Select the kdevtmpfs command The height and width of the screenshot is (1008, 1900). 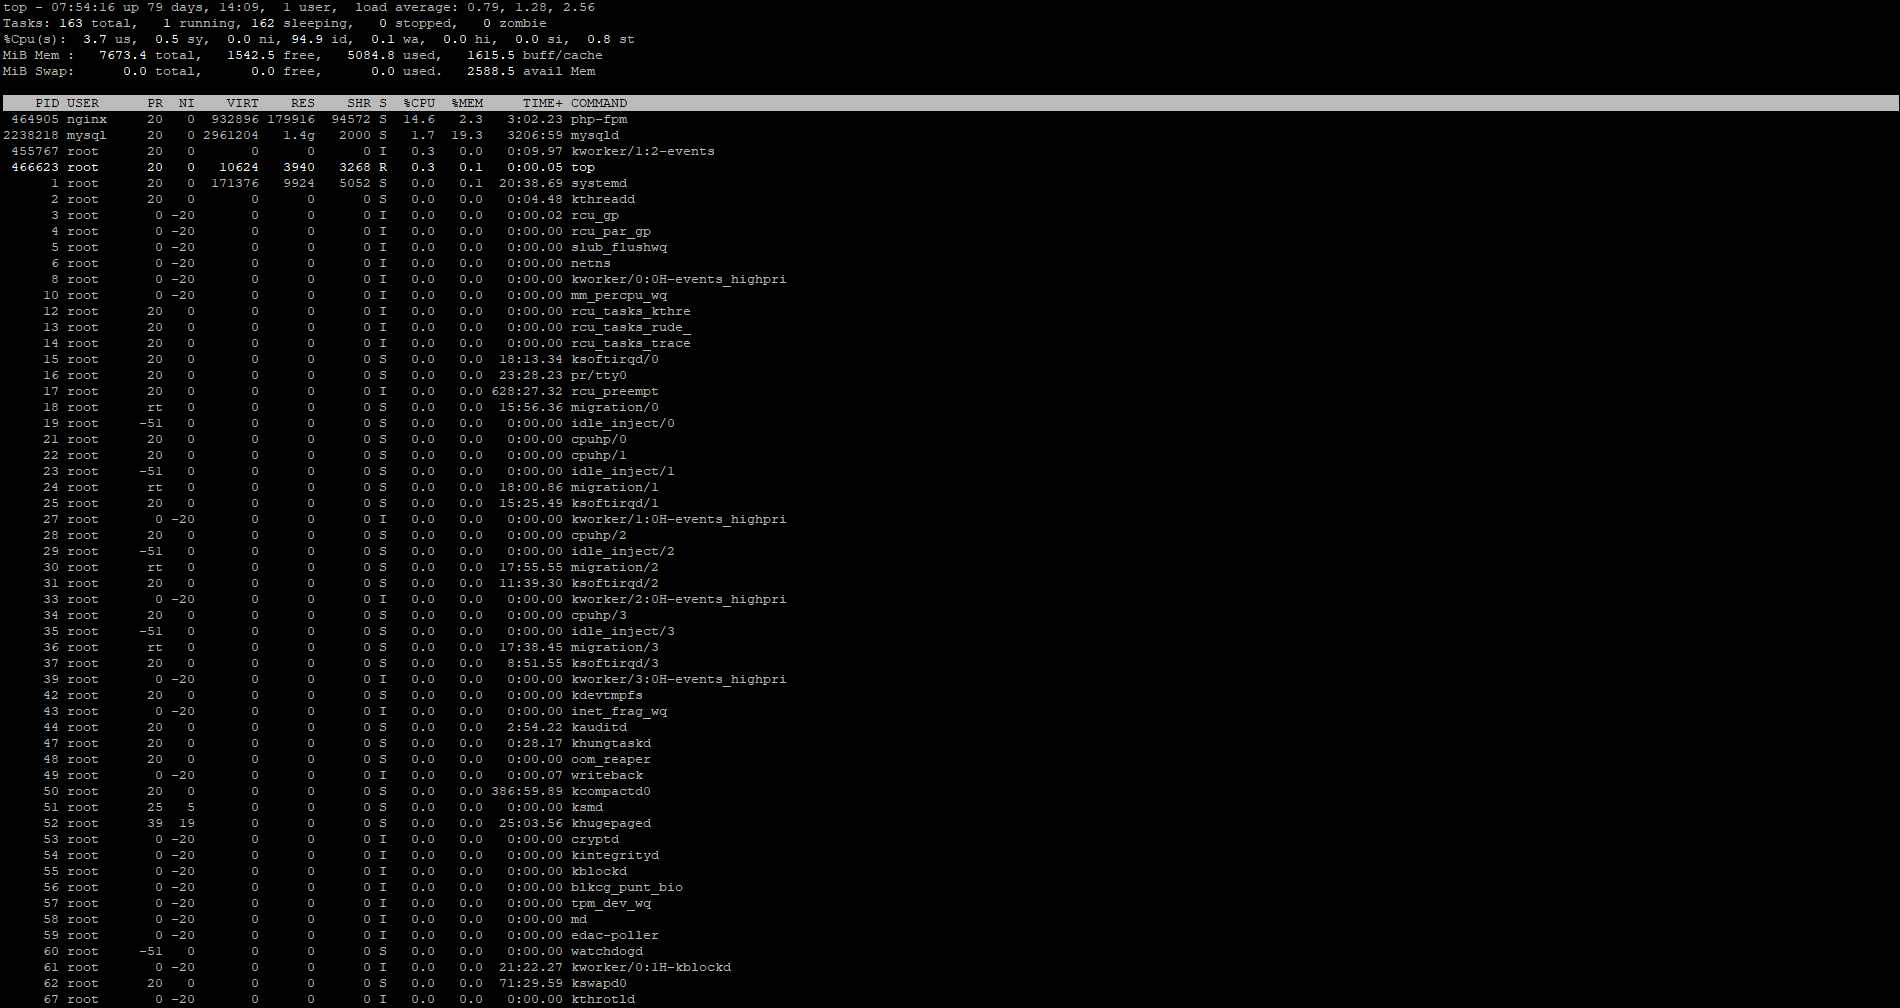tap(607, 695)
